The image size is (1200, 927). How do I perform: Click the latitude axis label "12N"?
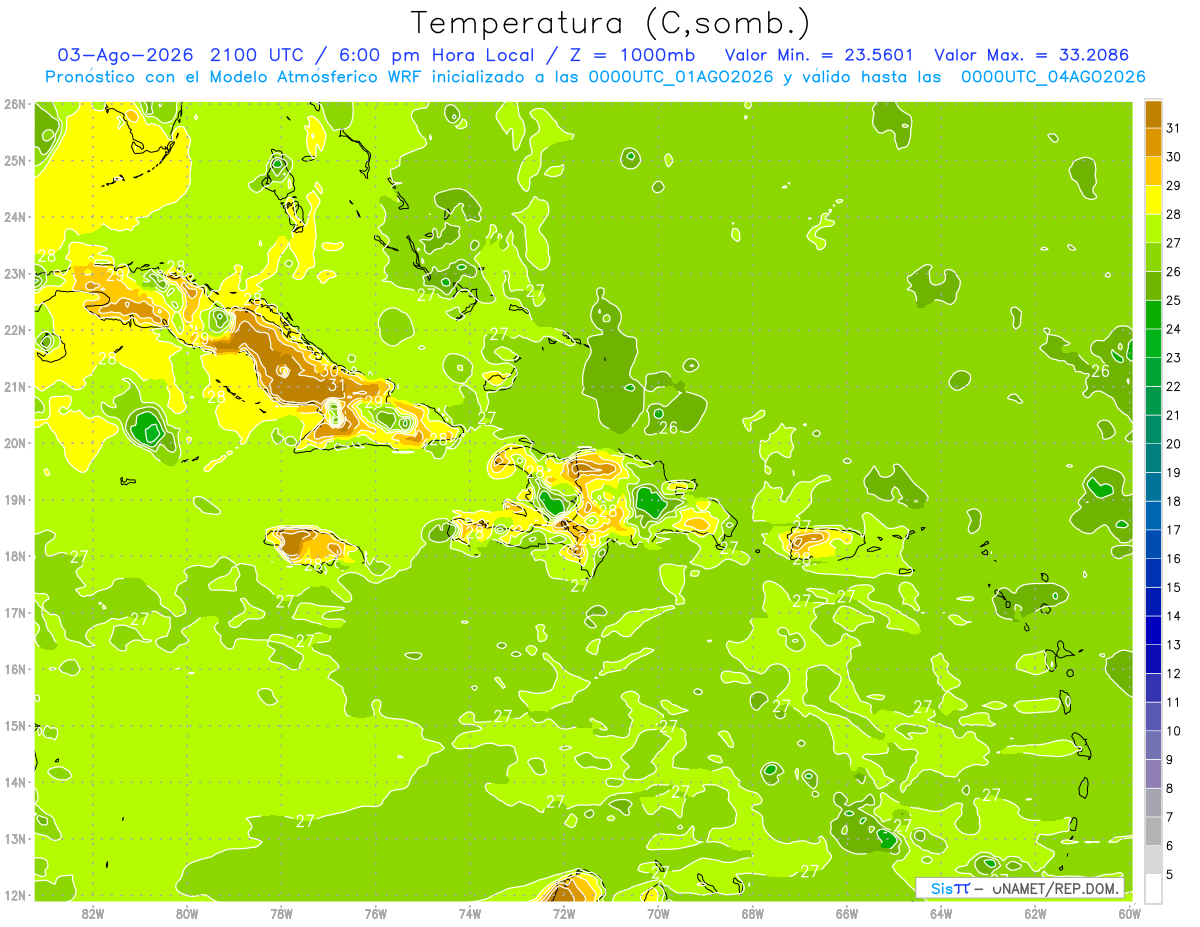15,895
